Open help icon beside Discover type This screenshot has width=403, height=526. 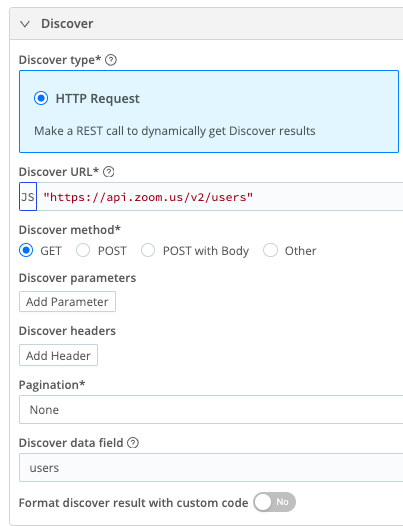tap(111, 60)
